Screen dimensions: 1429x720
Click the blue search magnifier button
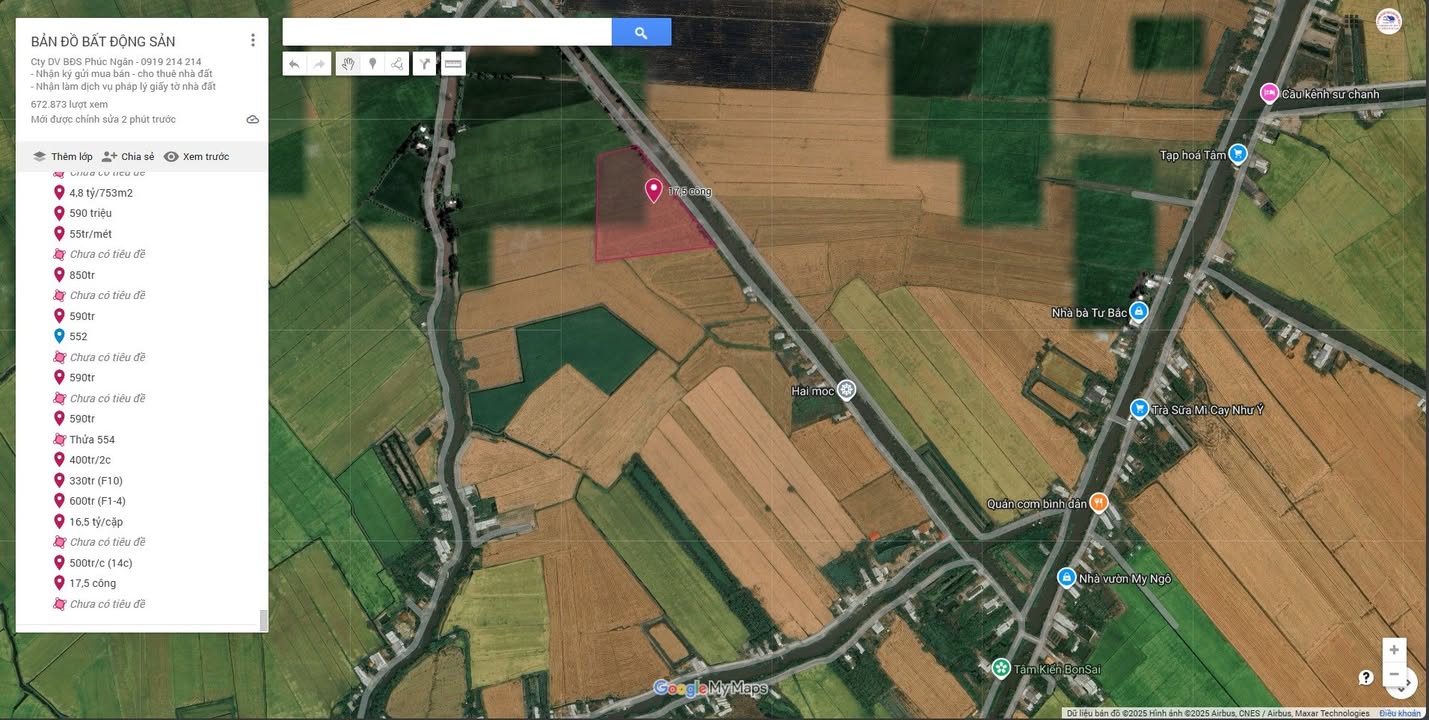coord(640,31)
